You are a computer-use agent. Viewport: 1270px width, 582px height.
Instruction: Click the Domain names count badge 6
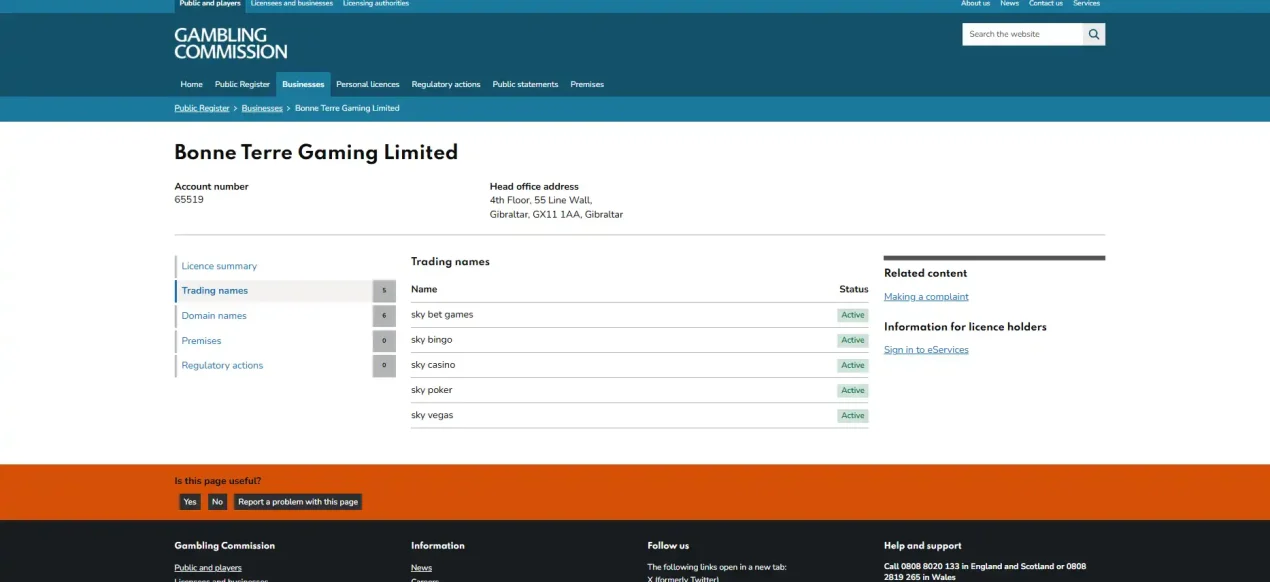pos(384,316)
